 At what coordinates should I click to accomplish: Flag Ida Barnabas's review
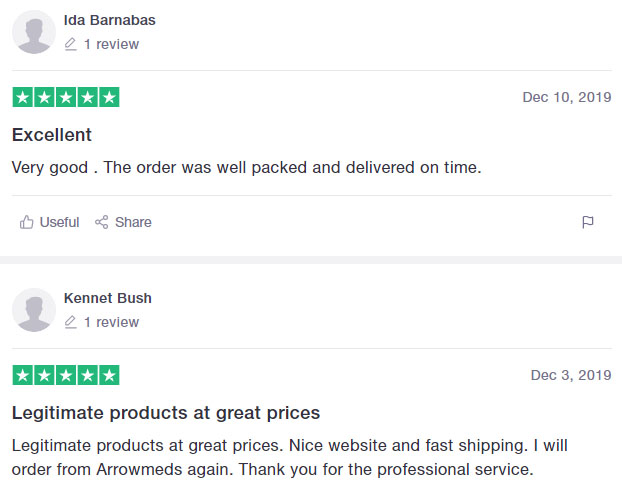pyautogui.click(x=587, y=222)
